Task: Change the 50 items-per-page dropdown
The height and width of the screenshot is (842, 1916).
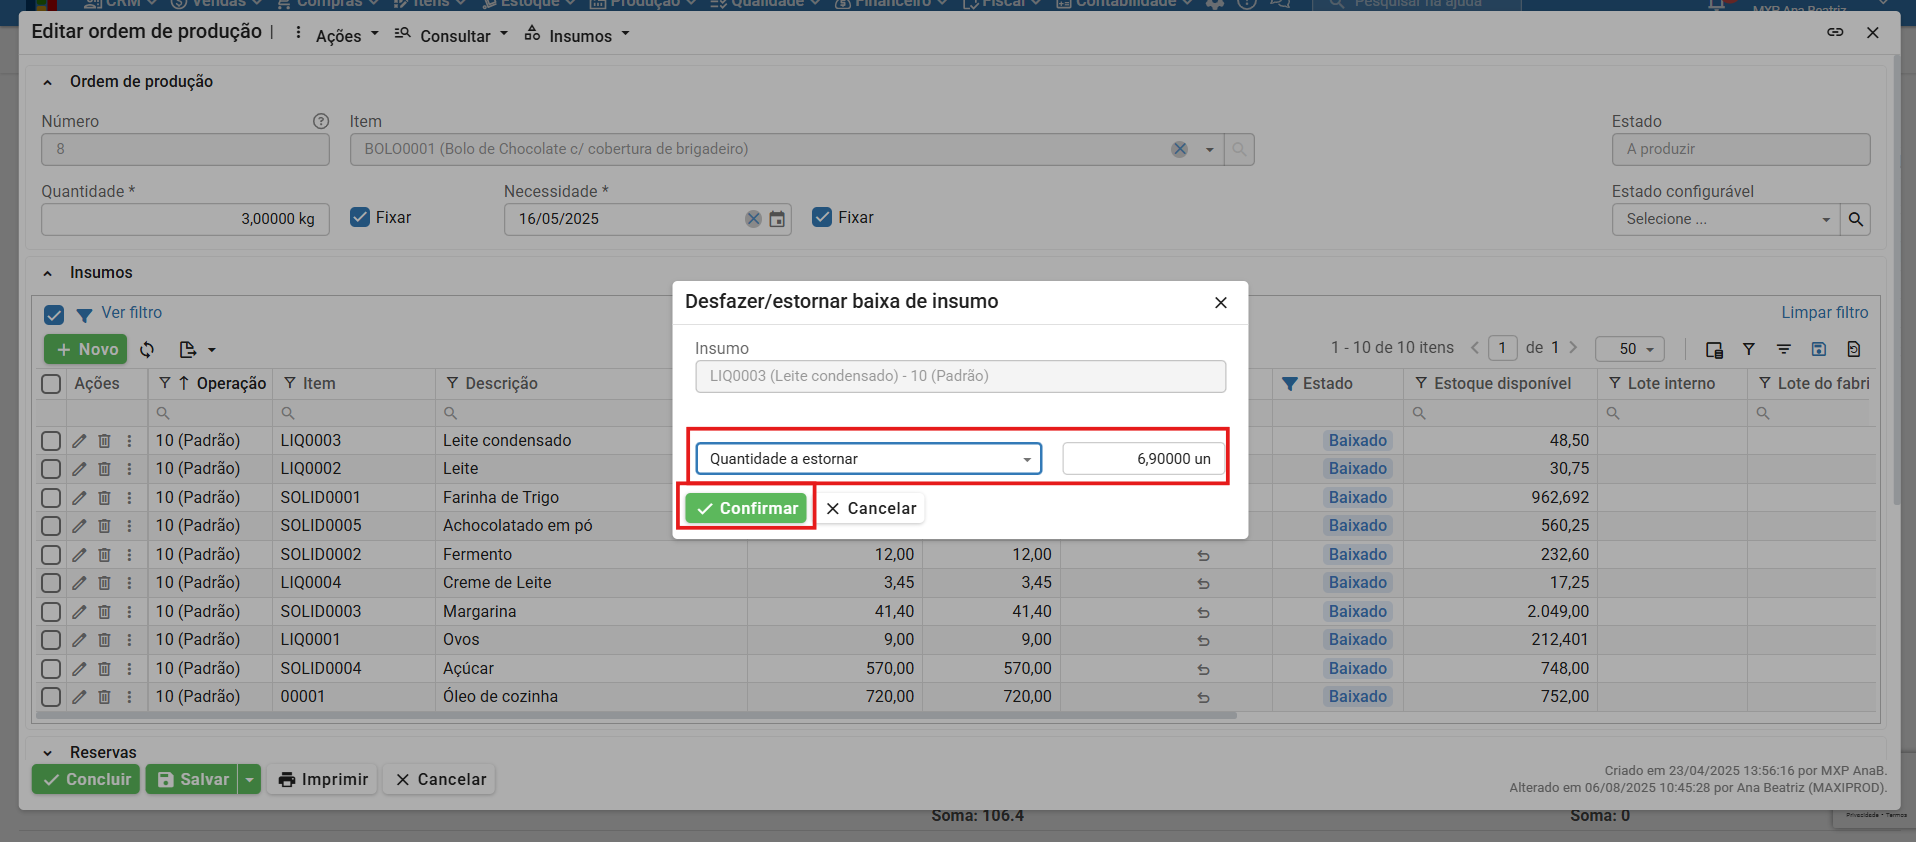Action: tap(1630, 349)
